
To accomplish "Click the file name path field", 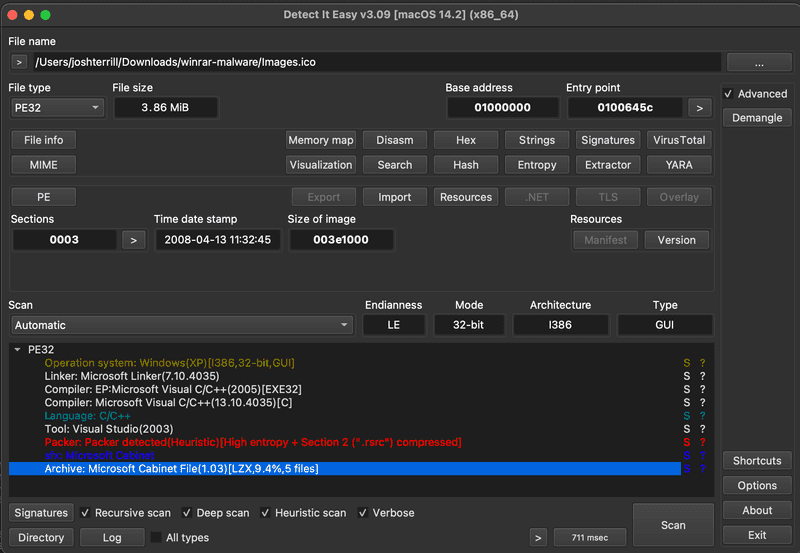I will click(375, 62).
